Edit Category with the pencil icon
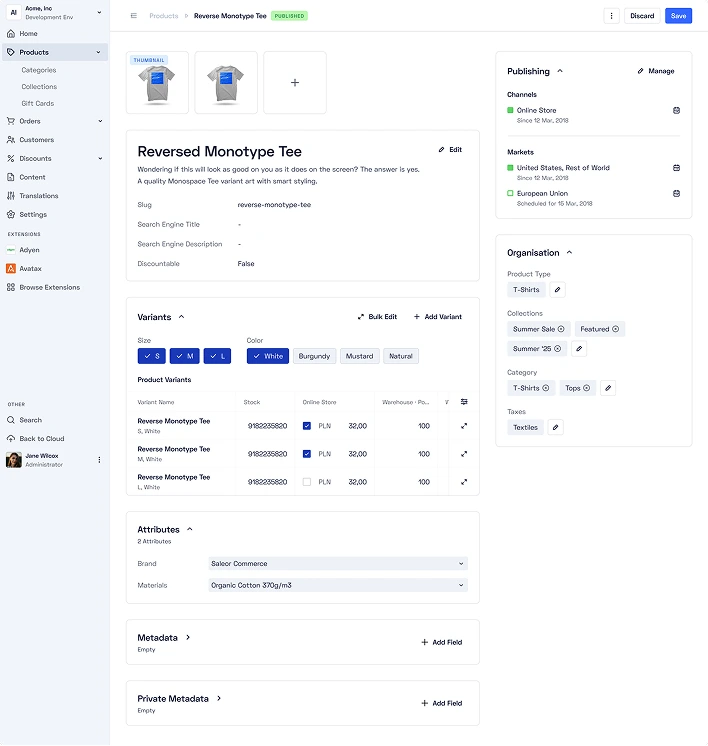This screenshot has width=708, height=746. click(x=608, y=388)
